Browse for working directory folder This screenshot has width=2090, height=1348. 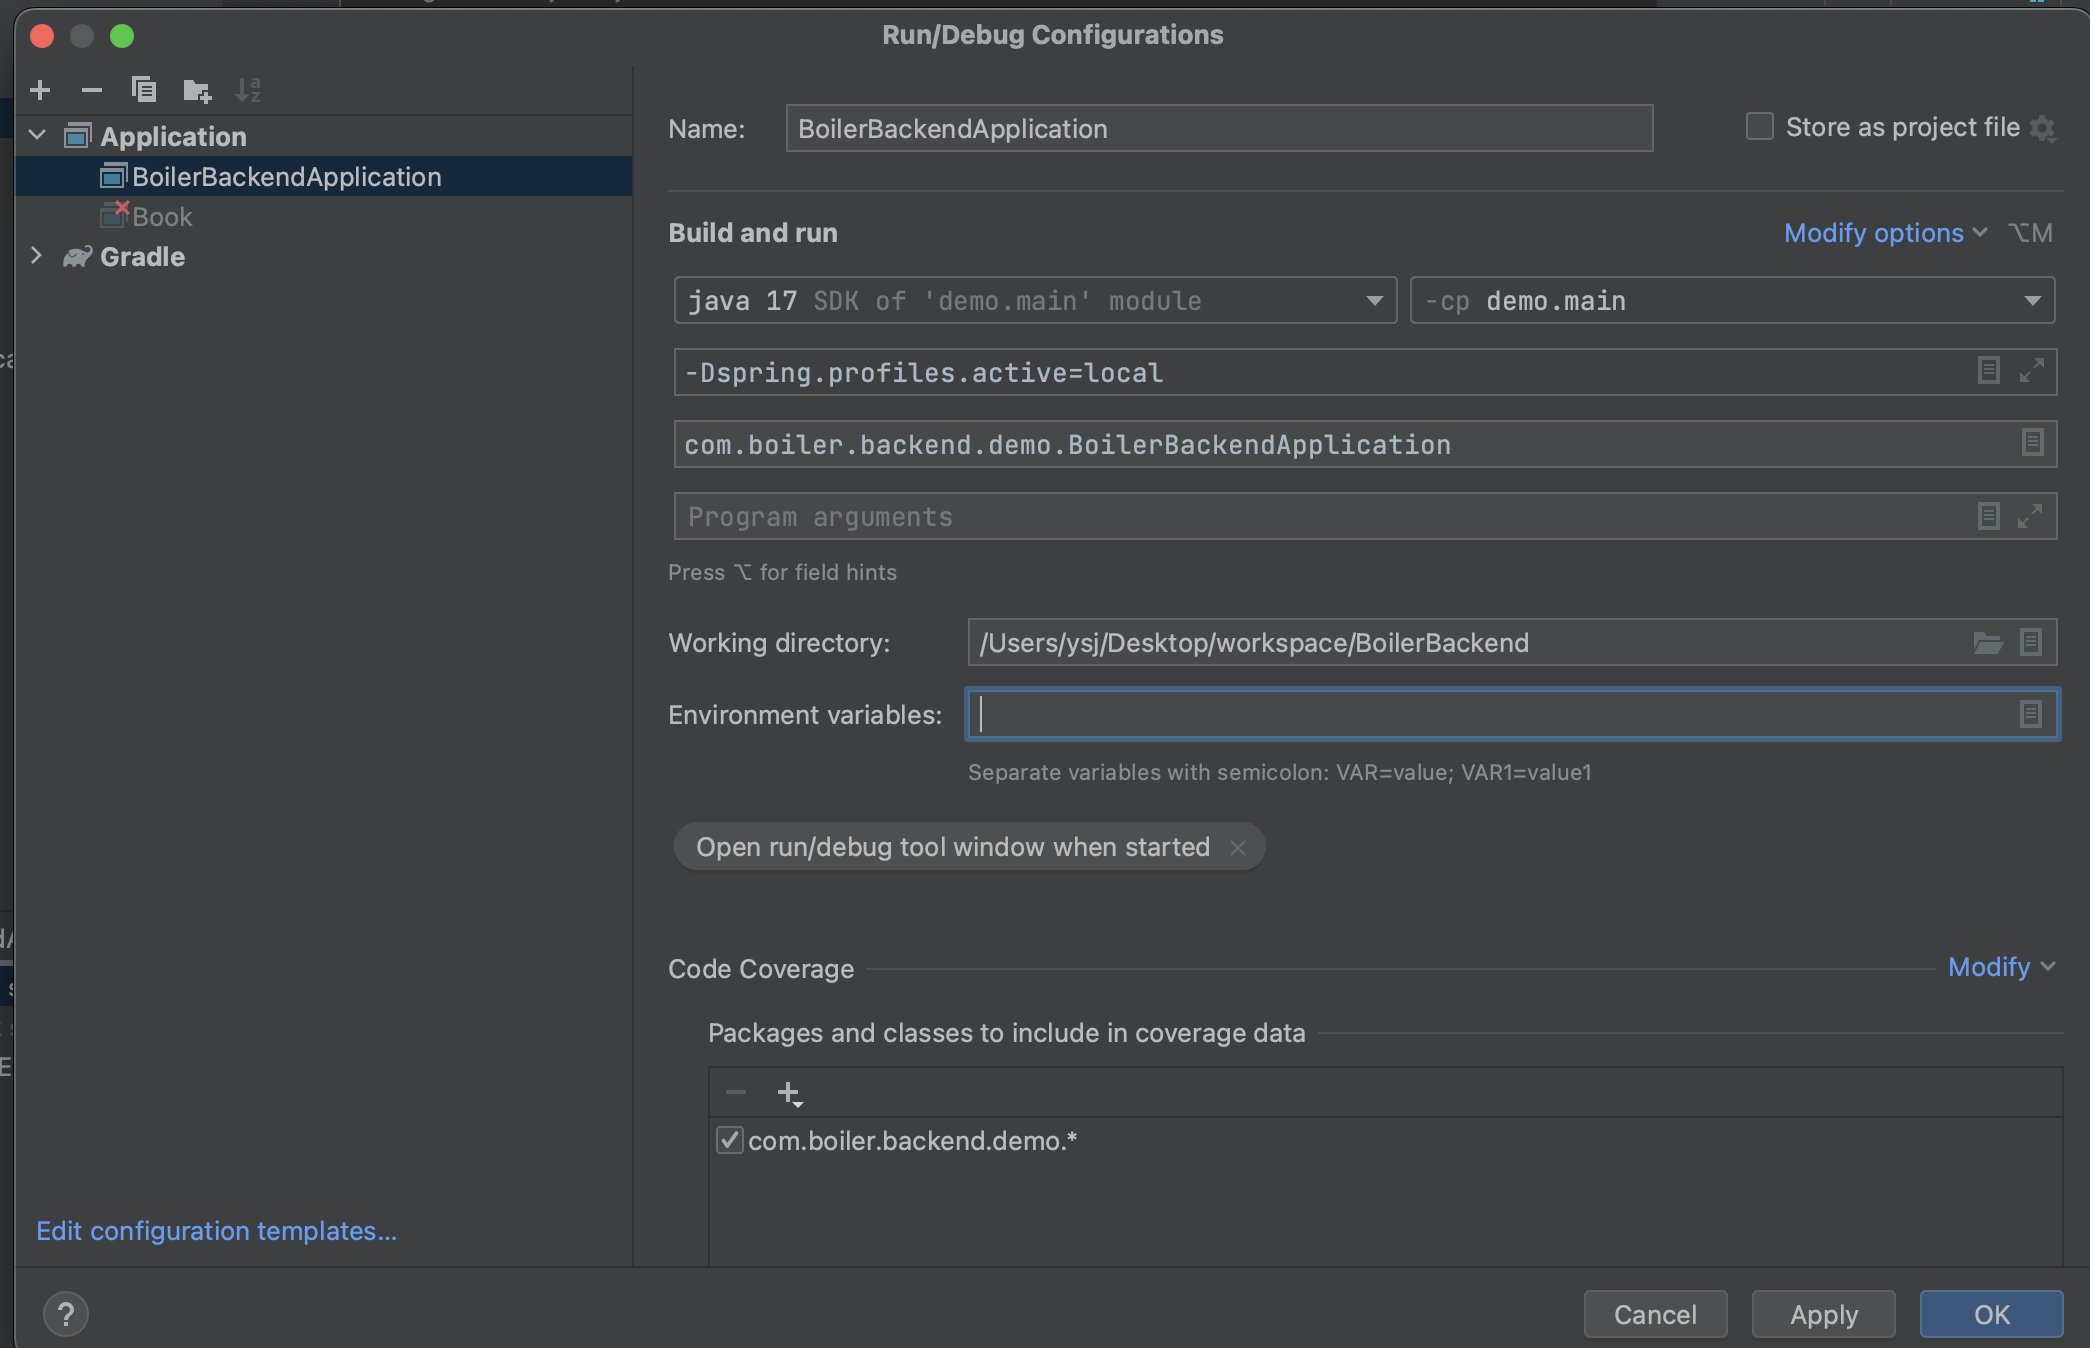(x=1987, y=643)
